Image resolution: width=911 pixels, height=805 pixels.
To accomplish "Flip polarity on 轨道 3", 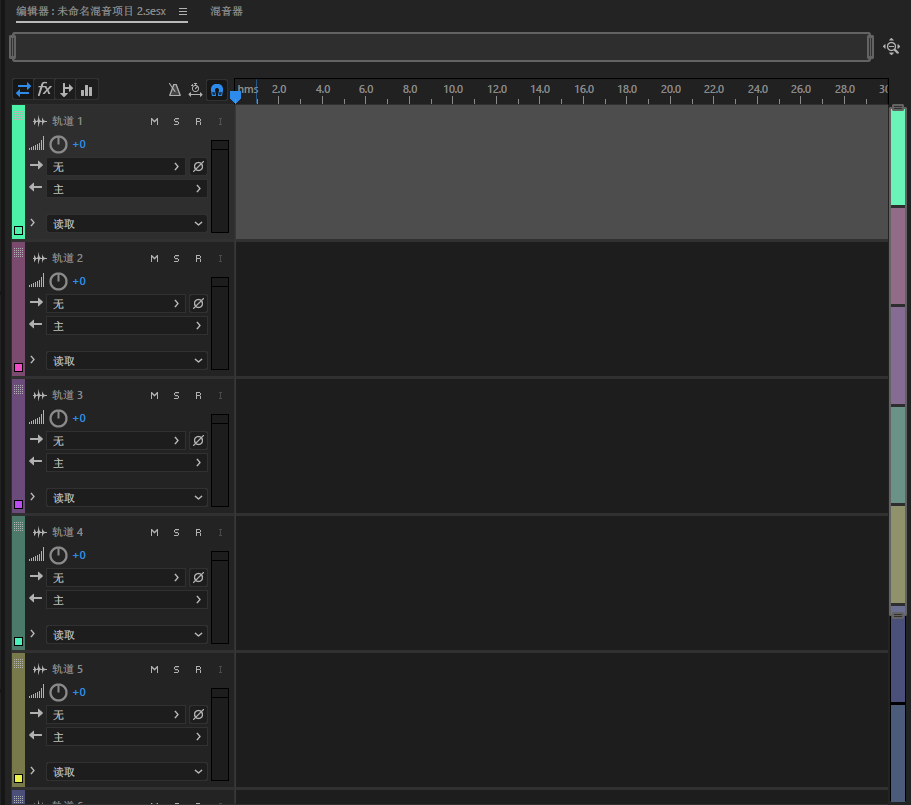I will [198, 441].
